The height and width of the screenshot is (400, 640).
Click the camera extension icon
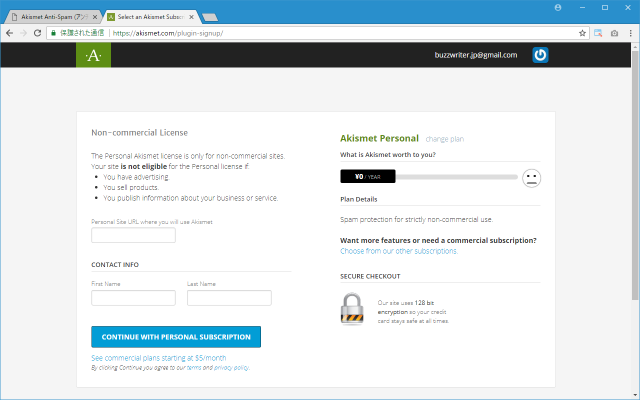(614, 33)
